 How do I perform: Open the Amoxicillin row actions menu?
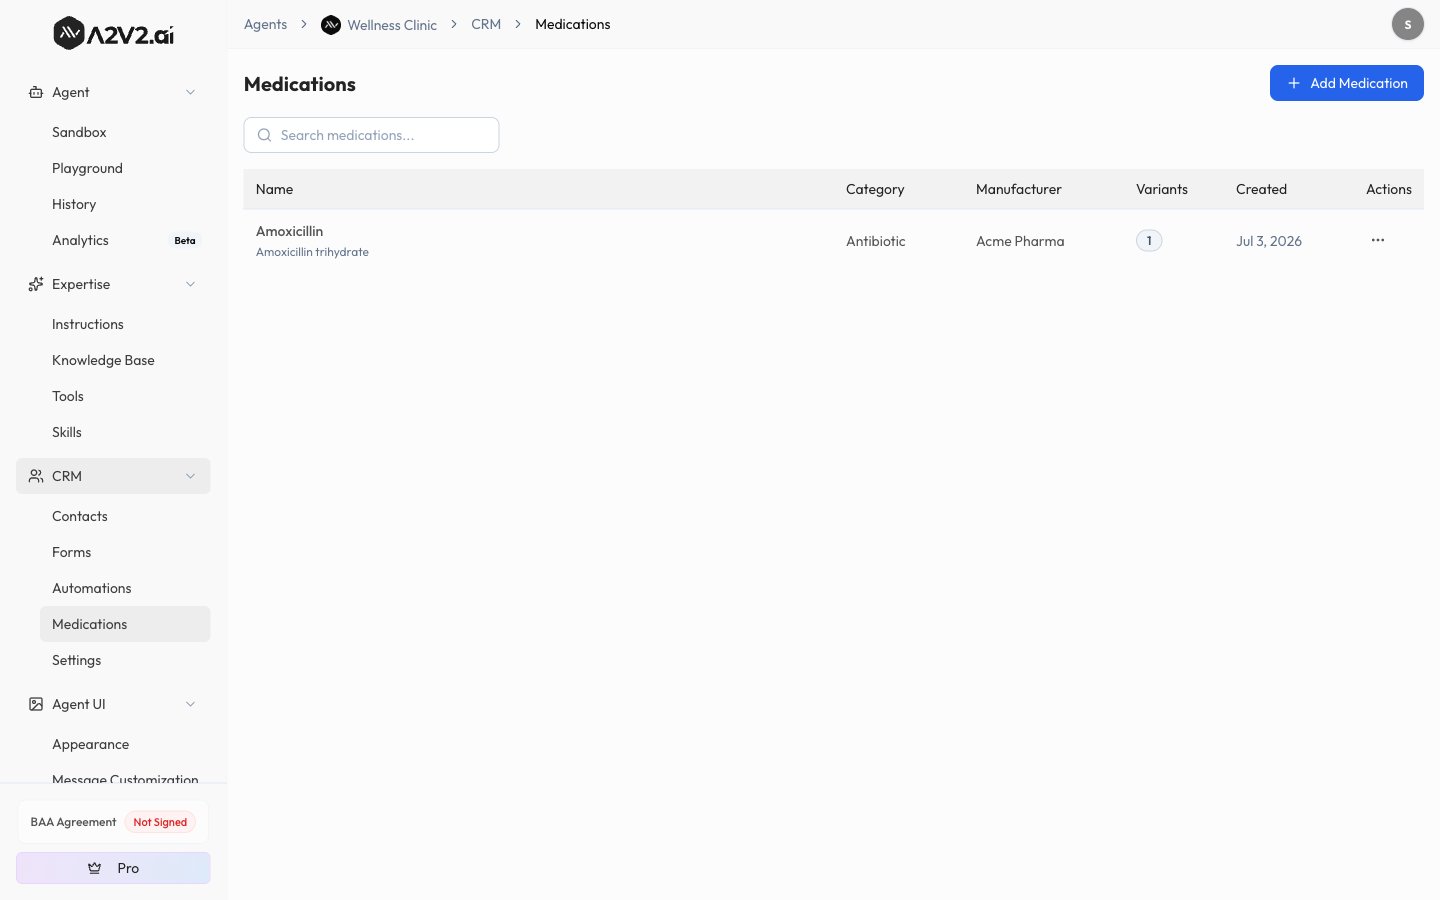tap(1378, 240)
